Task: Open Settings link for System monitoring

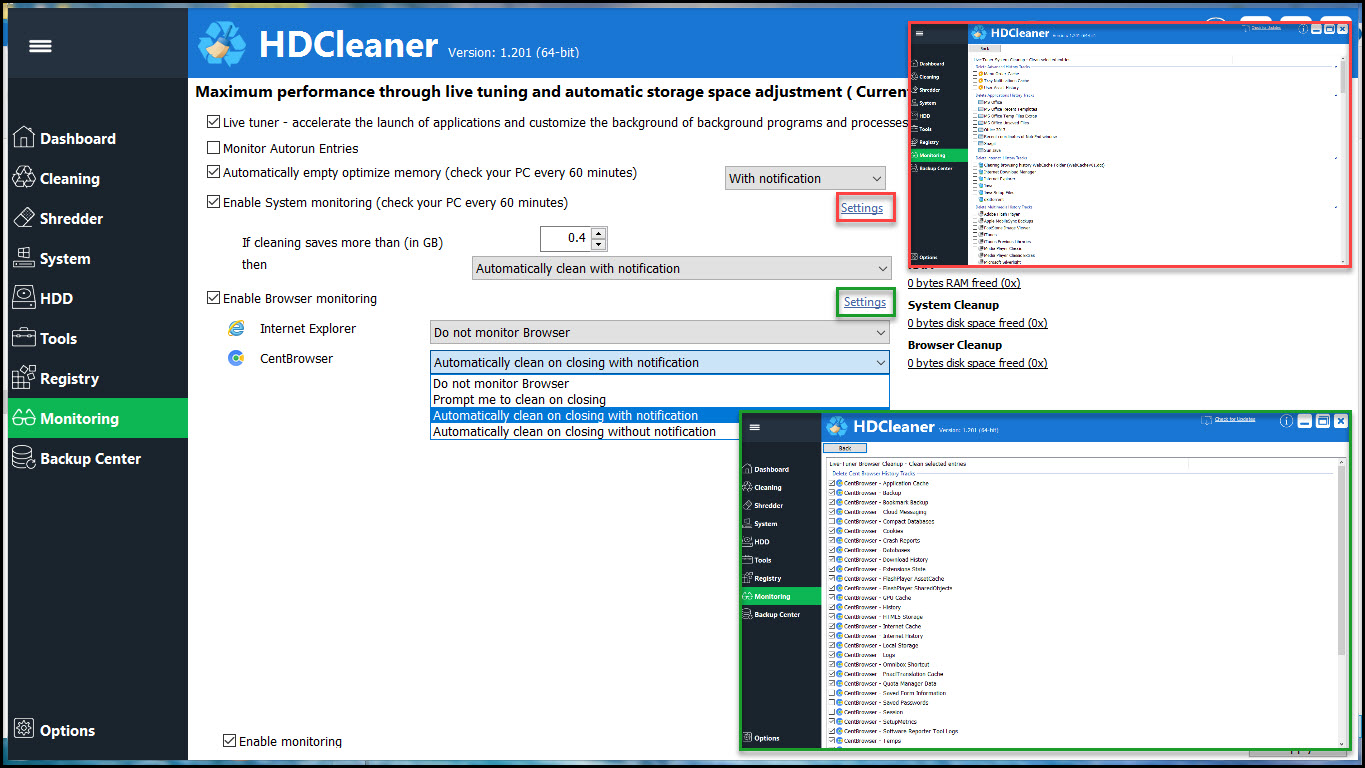Action: 862,208
